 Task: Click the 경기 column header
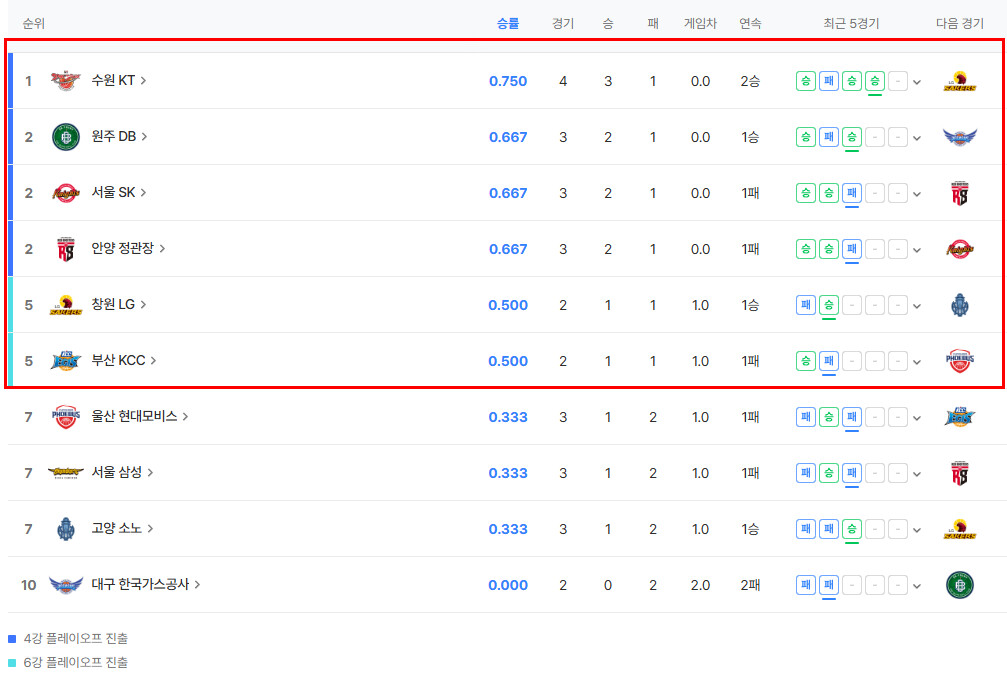563,24
